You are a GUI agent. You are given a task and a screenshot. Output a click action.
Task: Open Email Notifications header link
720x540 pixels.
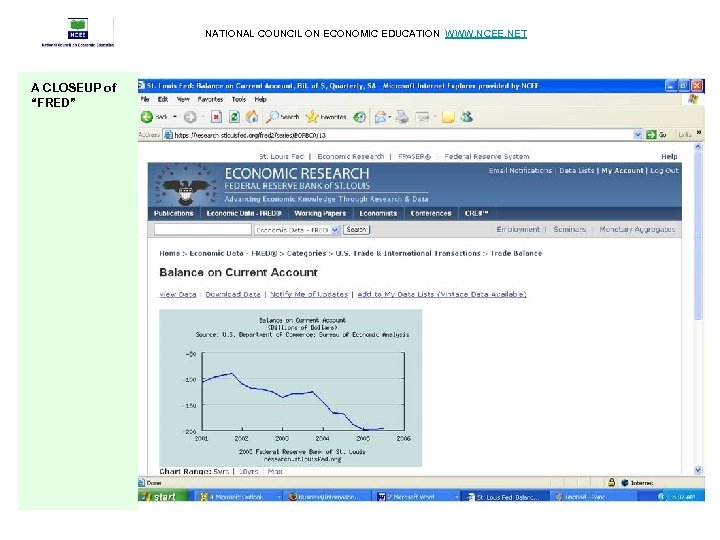click(520, 170)
